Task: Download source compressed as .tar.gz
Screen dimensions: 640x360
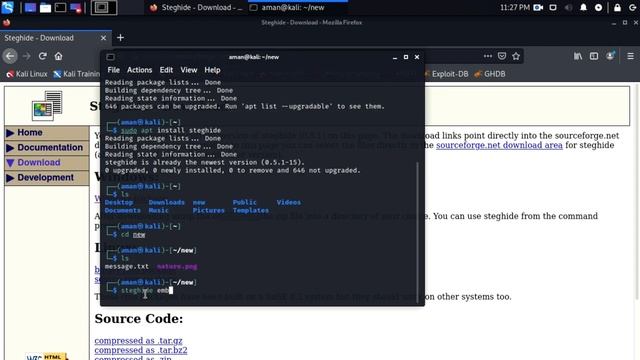Action: (138, 340)
